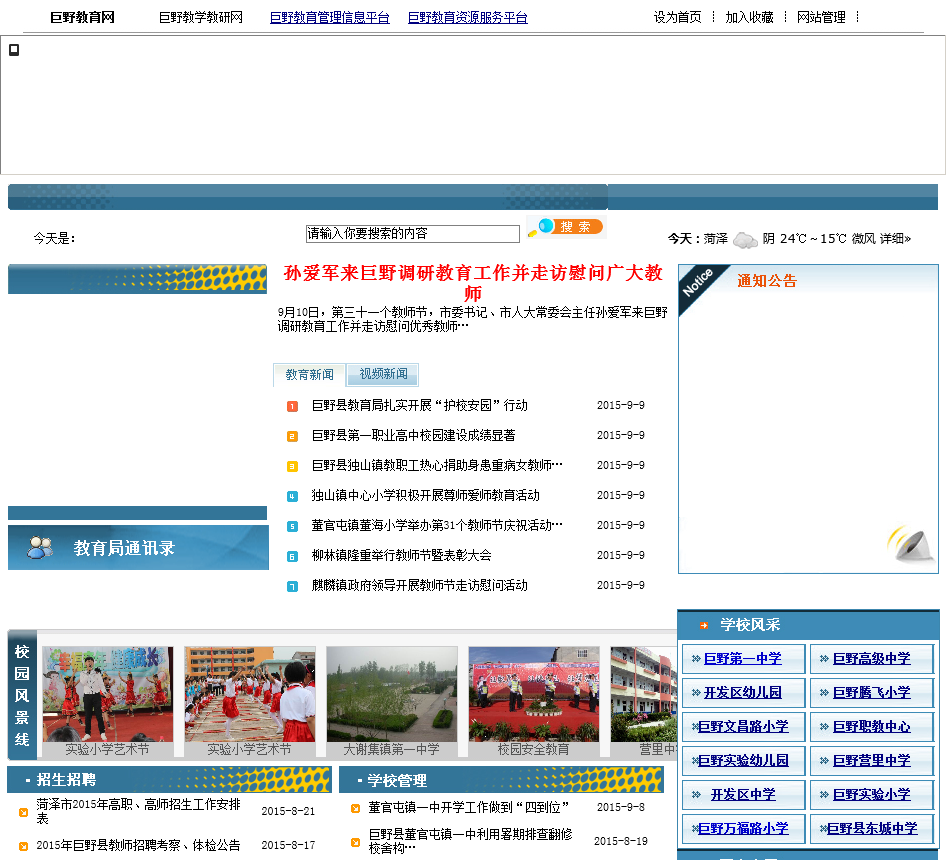Open 巨野教育网 in top navigation
Viewport: 946px width, 860px height.
[x=83, y=17]
